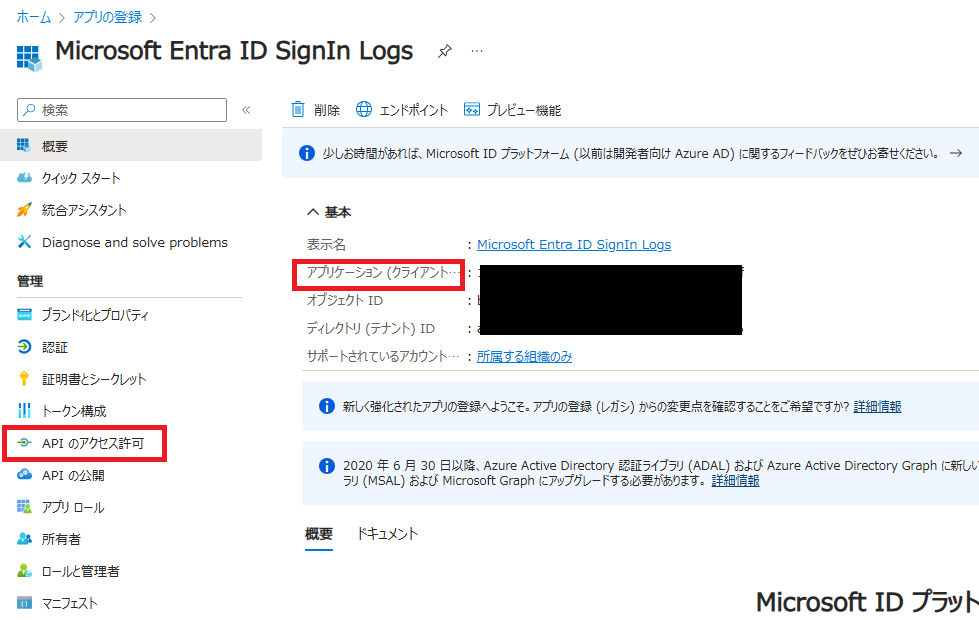Switch to the ドキュメント tab
The height and width of the screenshot is (620, 979).
coord(387,534)
